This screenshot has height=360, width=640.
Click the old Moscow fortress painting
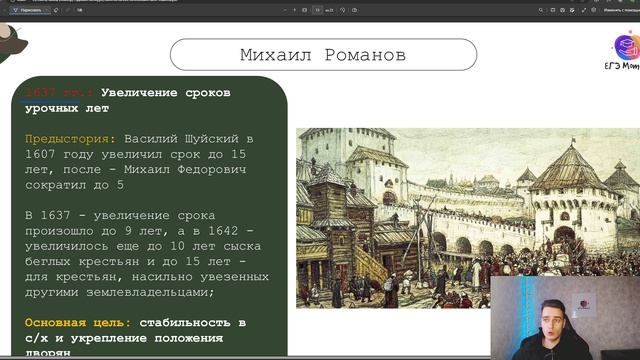(468, 218)
